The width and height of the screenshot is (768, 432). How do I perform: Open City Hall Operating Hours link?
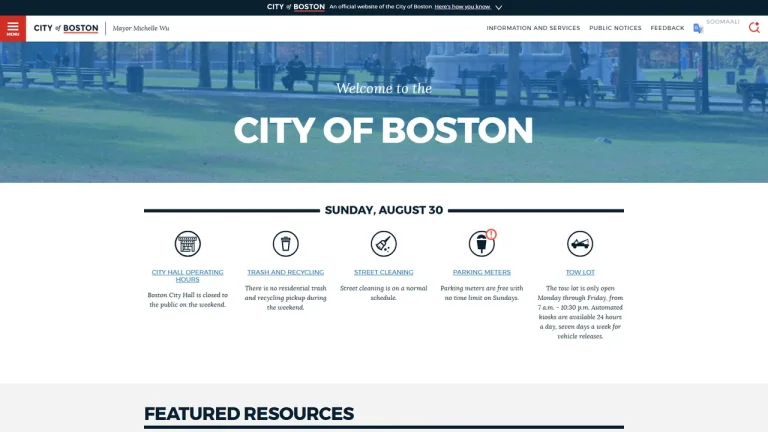coord(188,276)
